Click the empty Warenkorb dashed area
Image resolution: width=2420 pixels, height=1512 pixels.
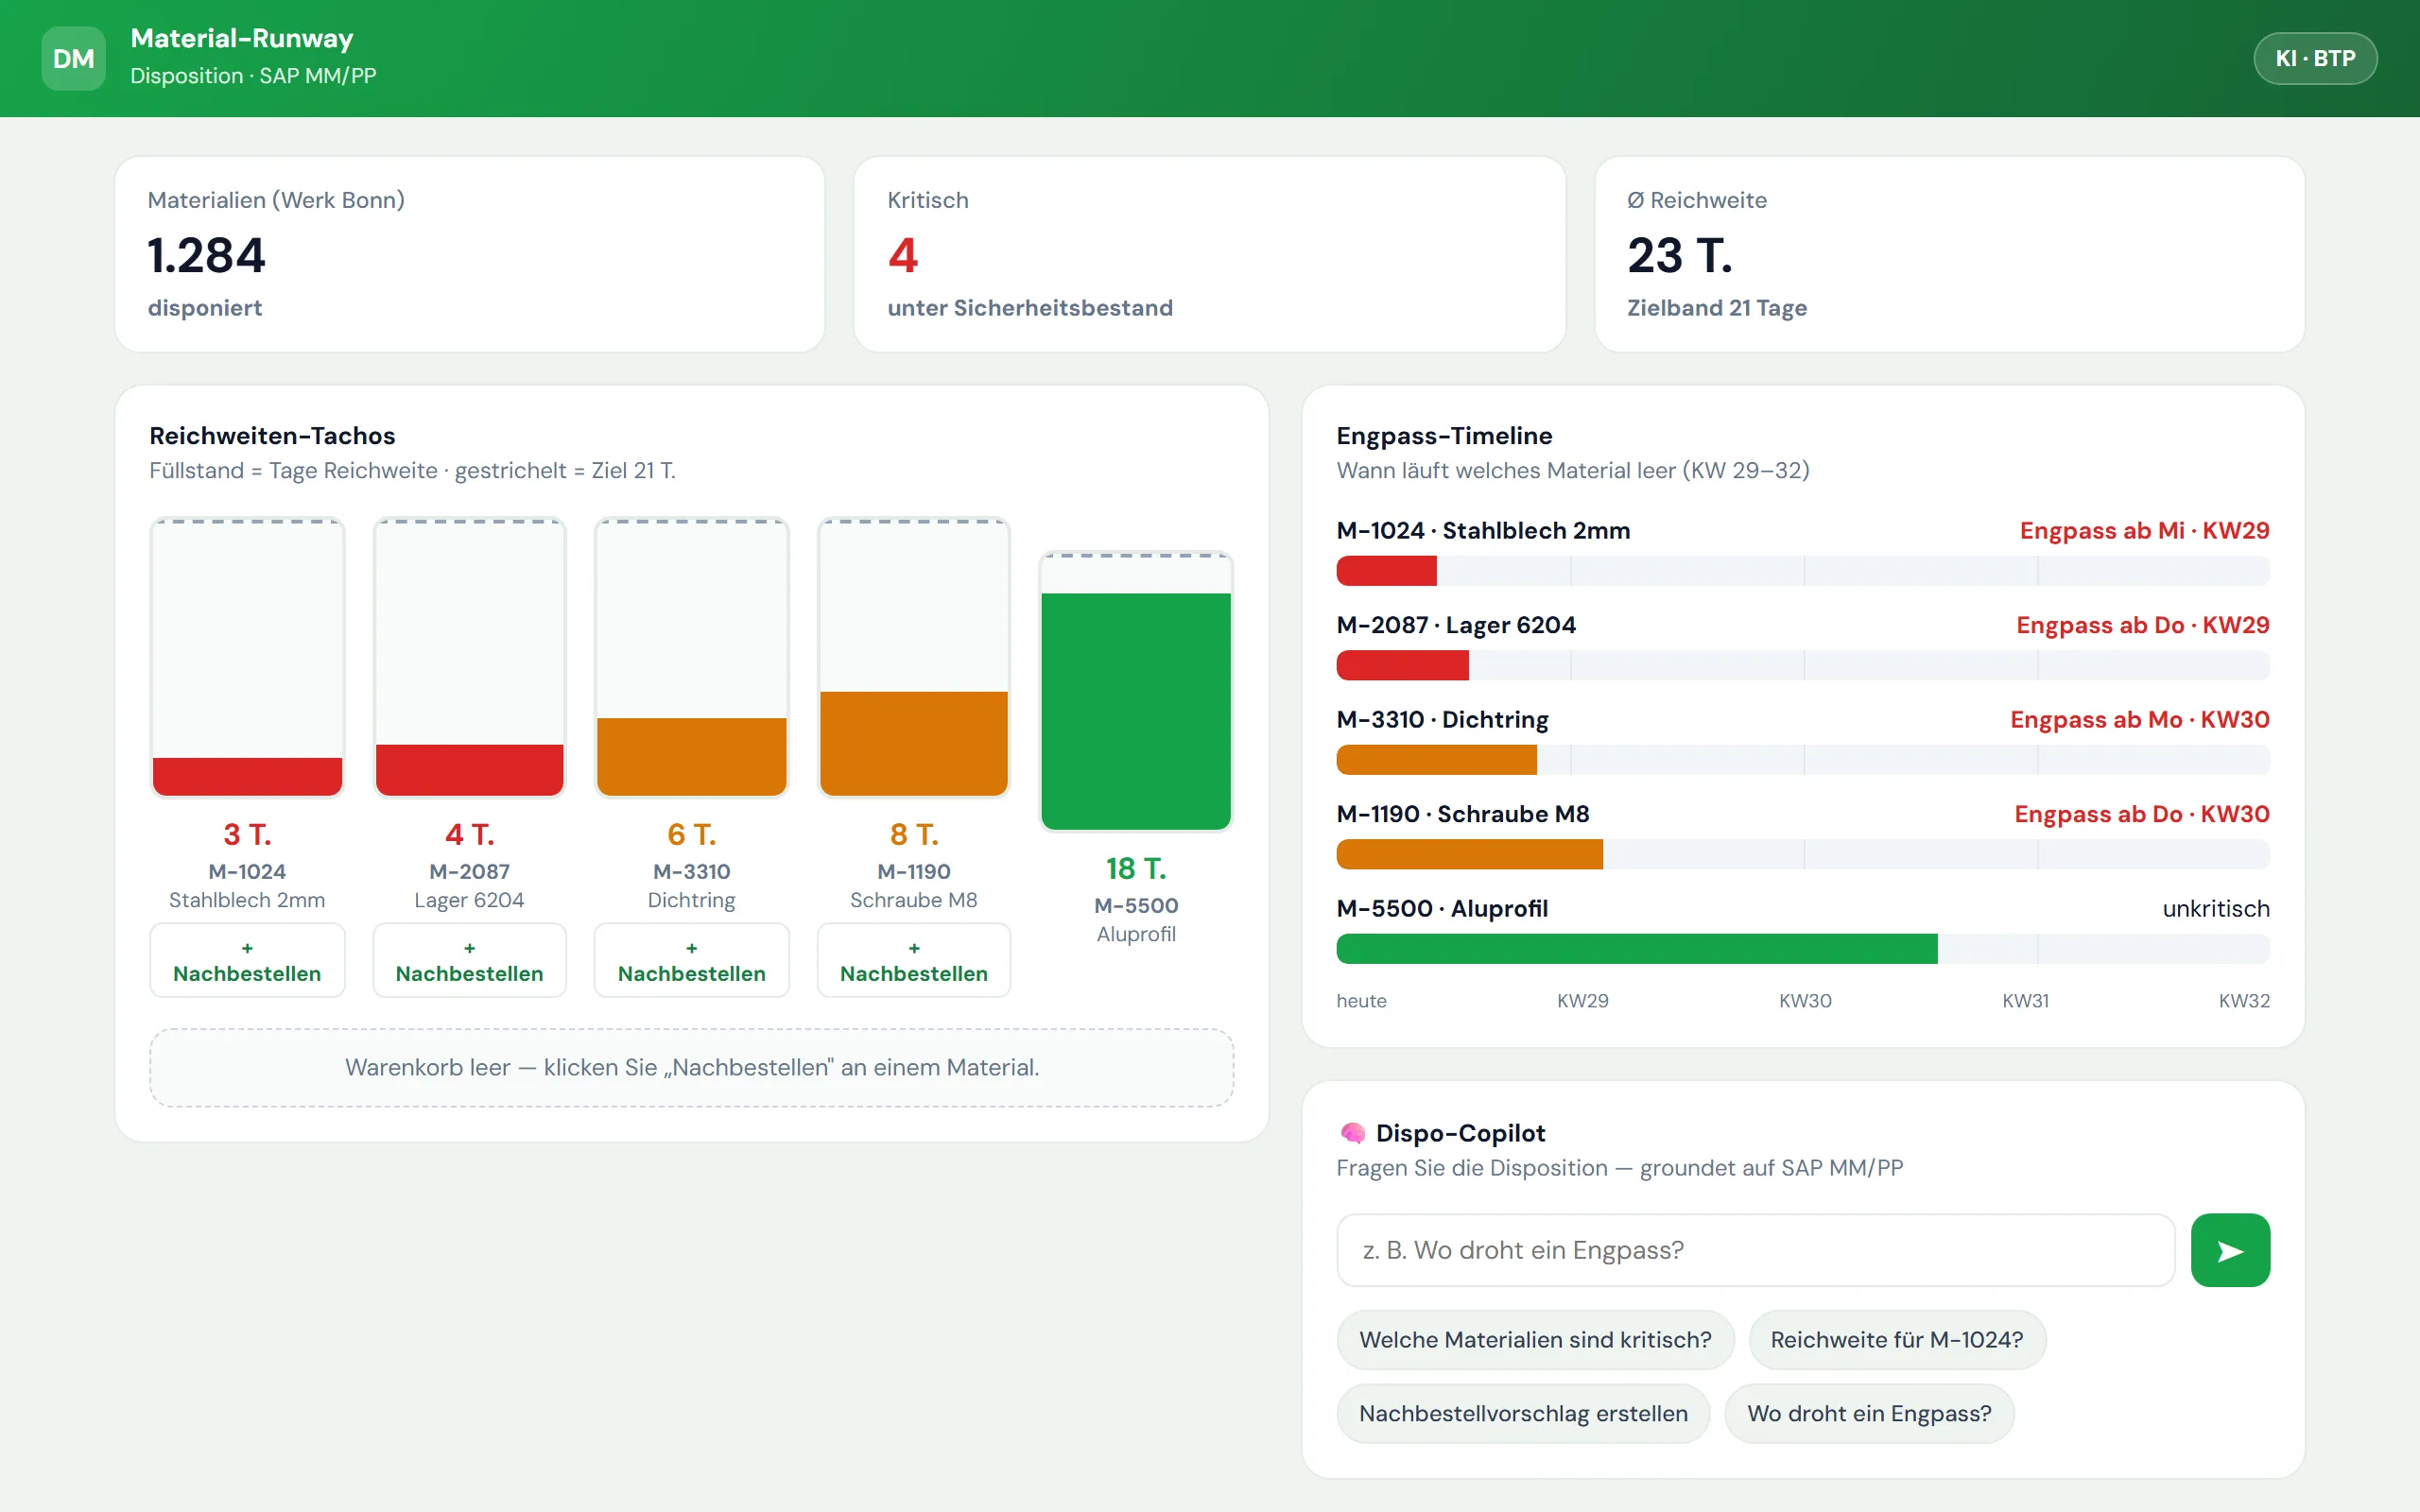coord(691,1068)
